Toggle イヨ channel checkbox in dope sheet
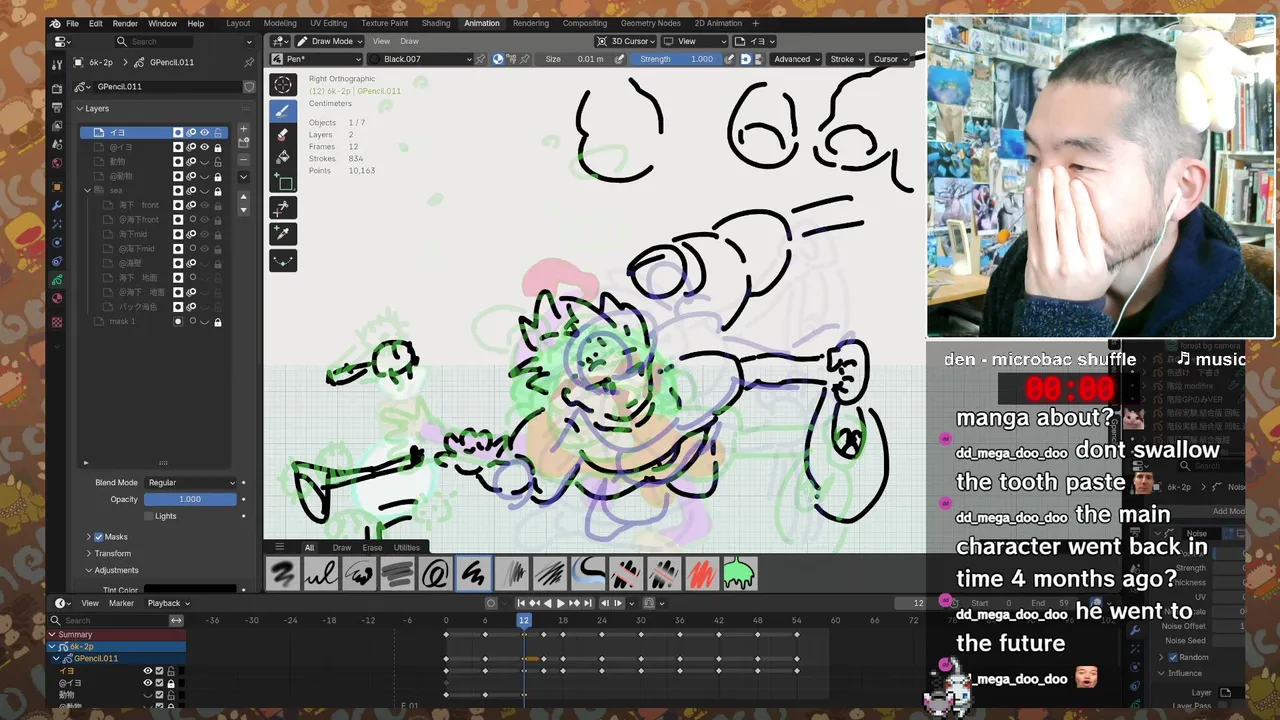 click(159, 671)
